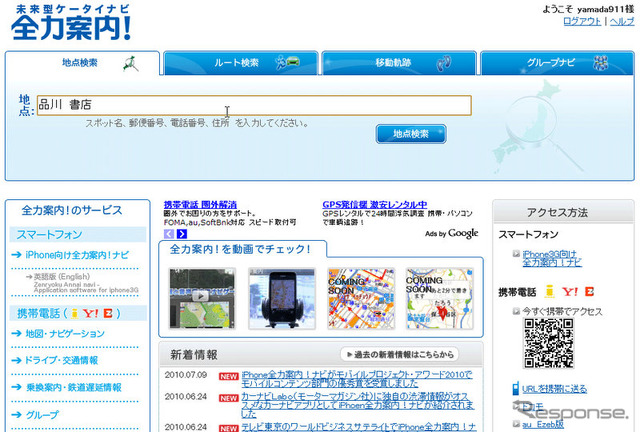
Task: Click the mobile phone icon beside URLを携帯に送る
Action: tap(516, 388)
